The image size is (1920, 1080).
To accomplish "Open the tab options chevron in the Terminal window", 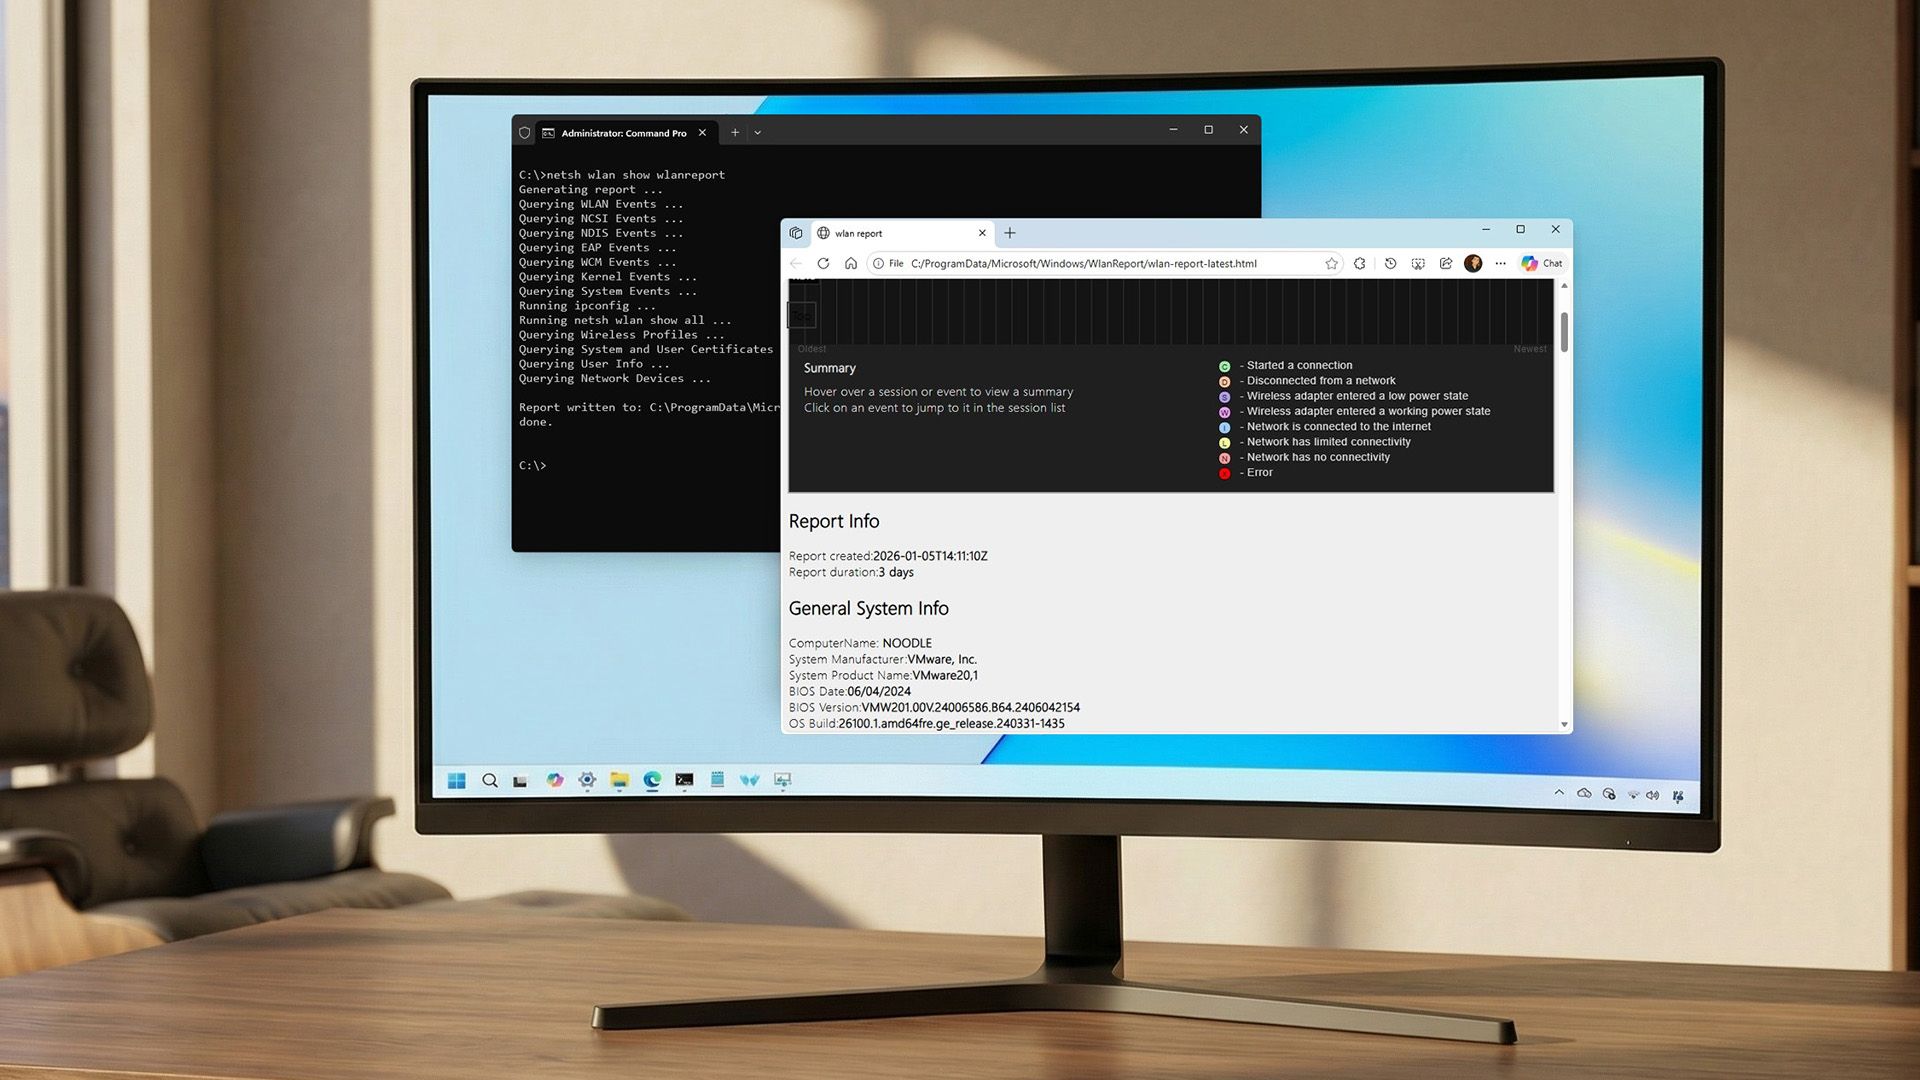I will (757, 132).
